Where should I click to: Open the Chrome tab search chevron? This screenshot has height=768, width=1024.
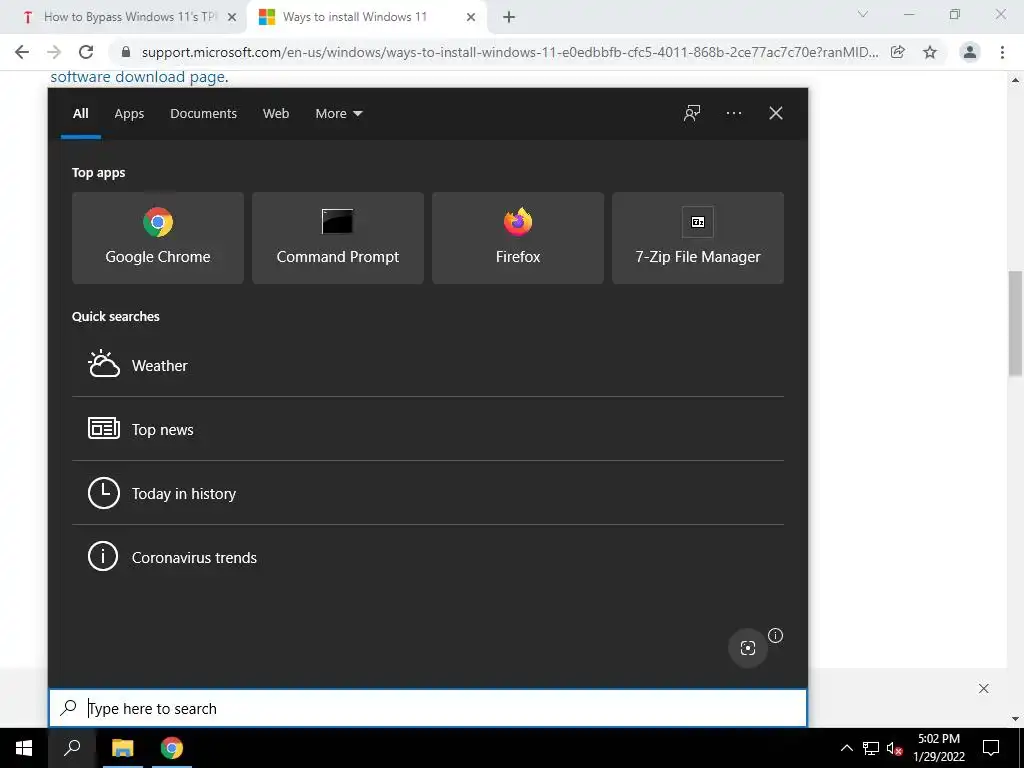[x=863, y=14]
